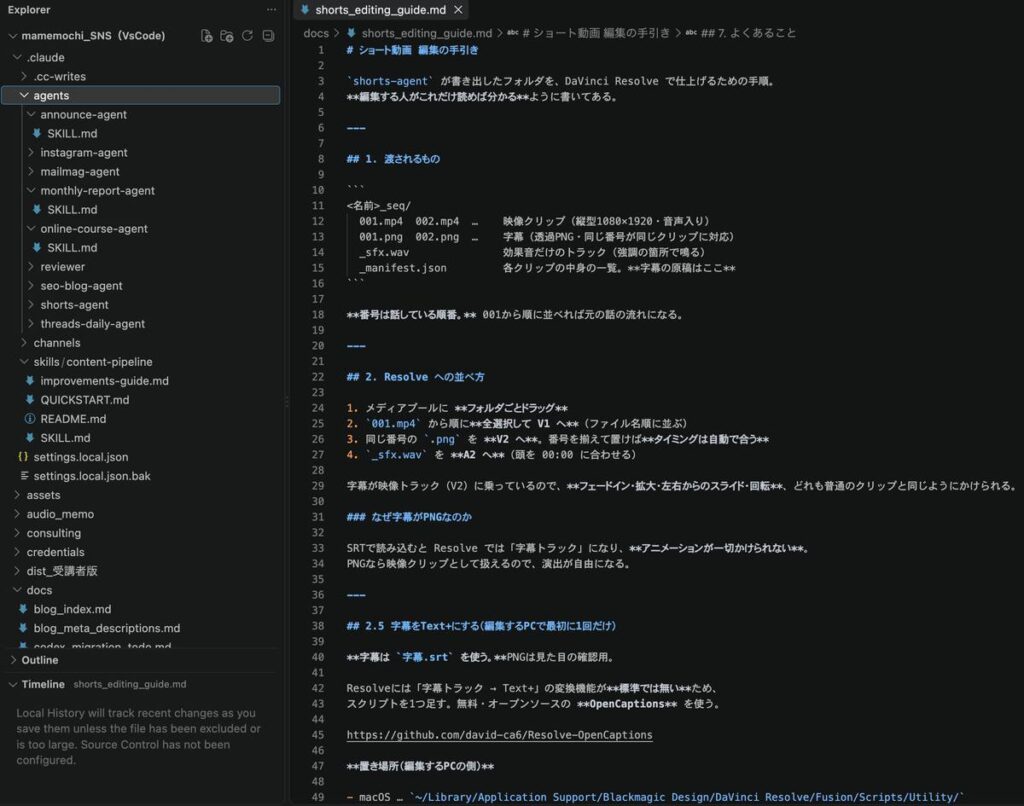Expand the mailmag-agent folder
The image size is (1024, 806).
click(x=31, y=172)
